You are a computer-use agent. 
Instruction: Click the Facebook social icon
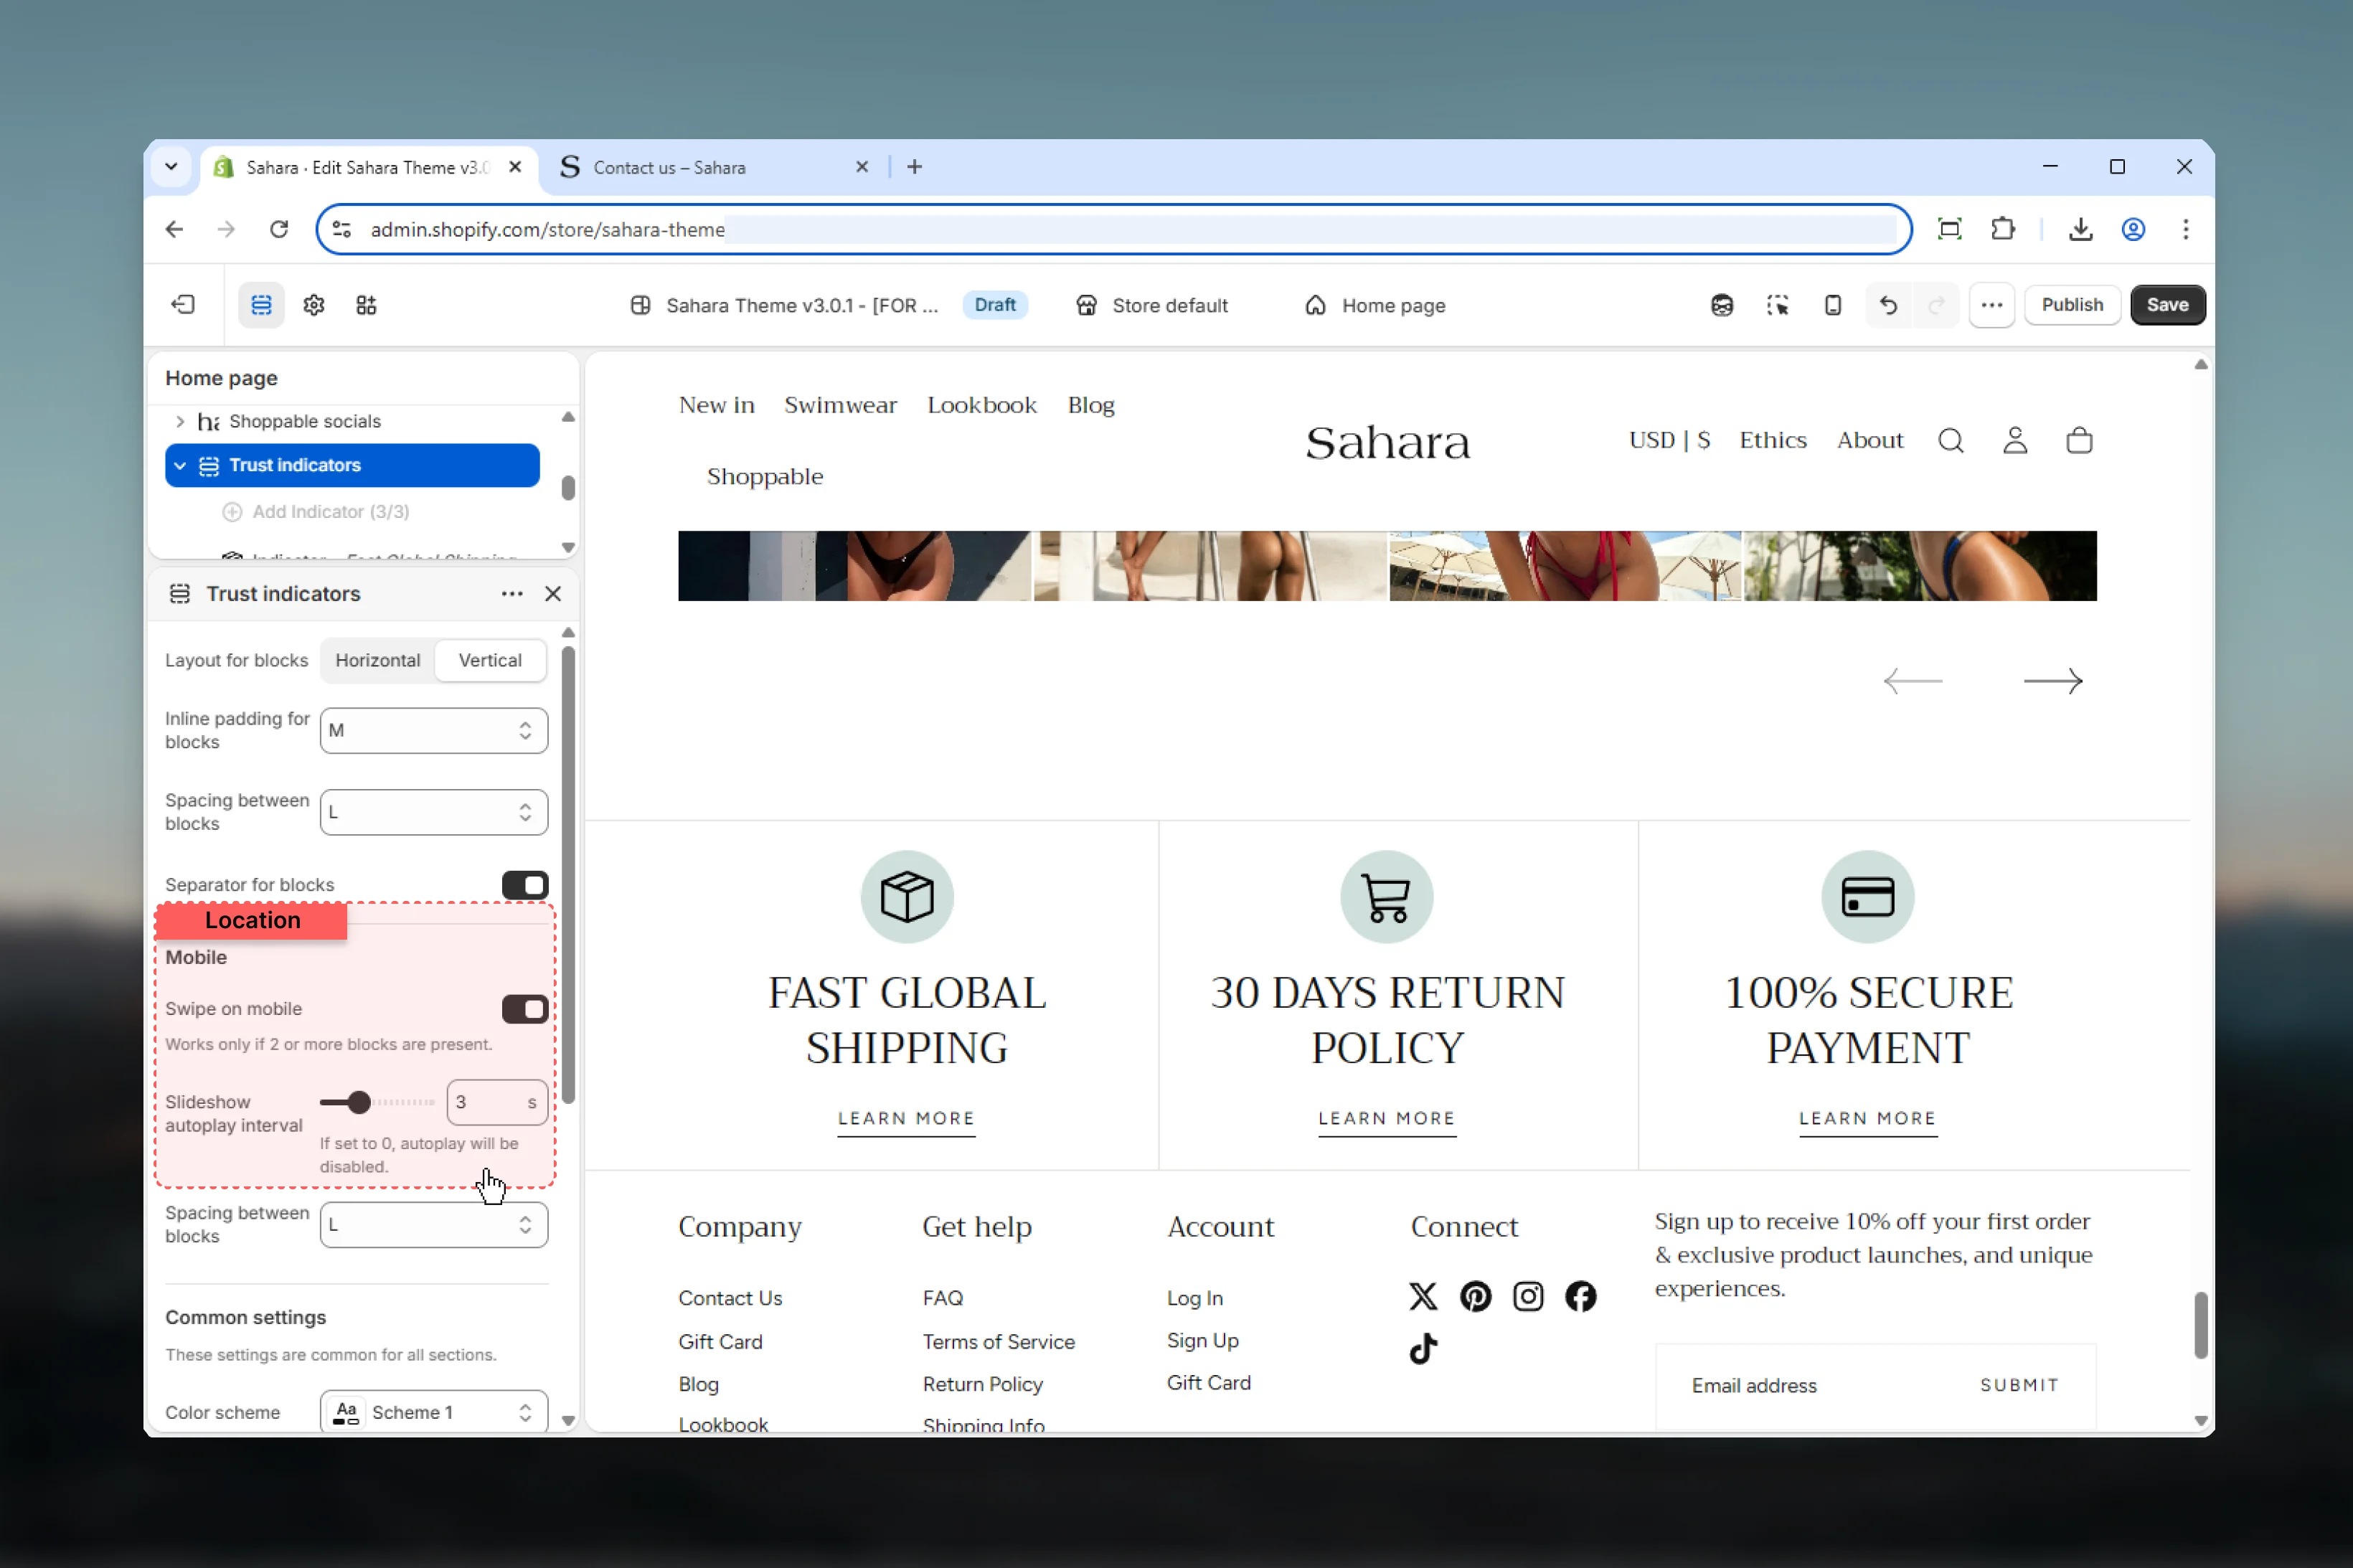tap(1580, 1296)
